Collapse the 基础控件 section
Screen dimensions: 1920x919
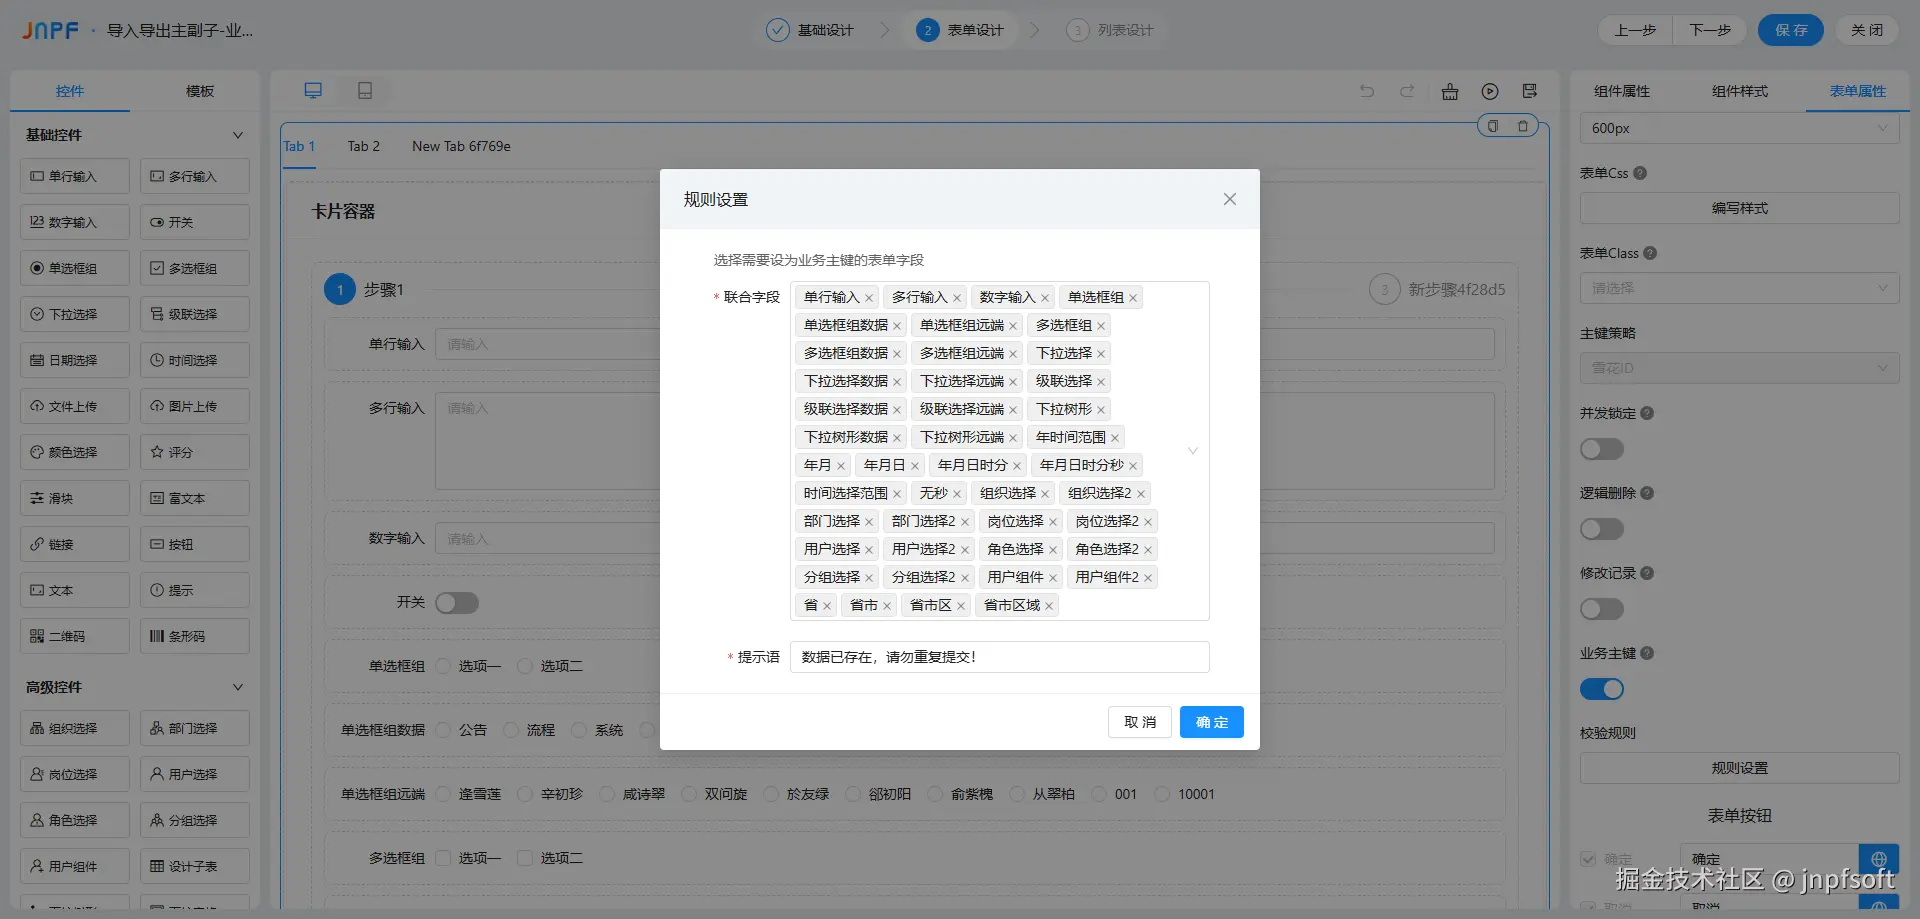[238, 135]
